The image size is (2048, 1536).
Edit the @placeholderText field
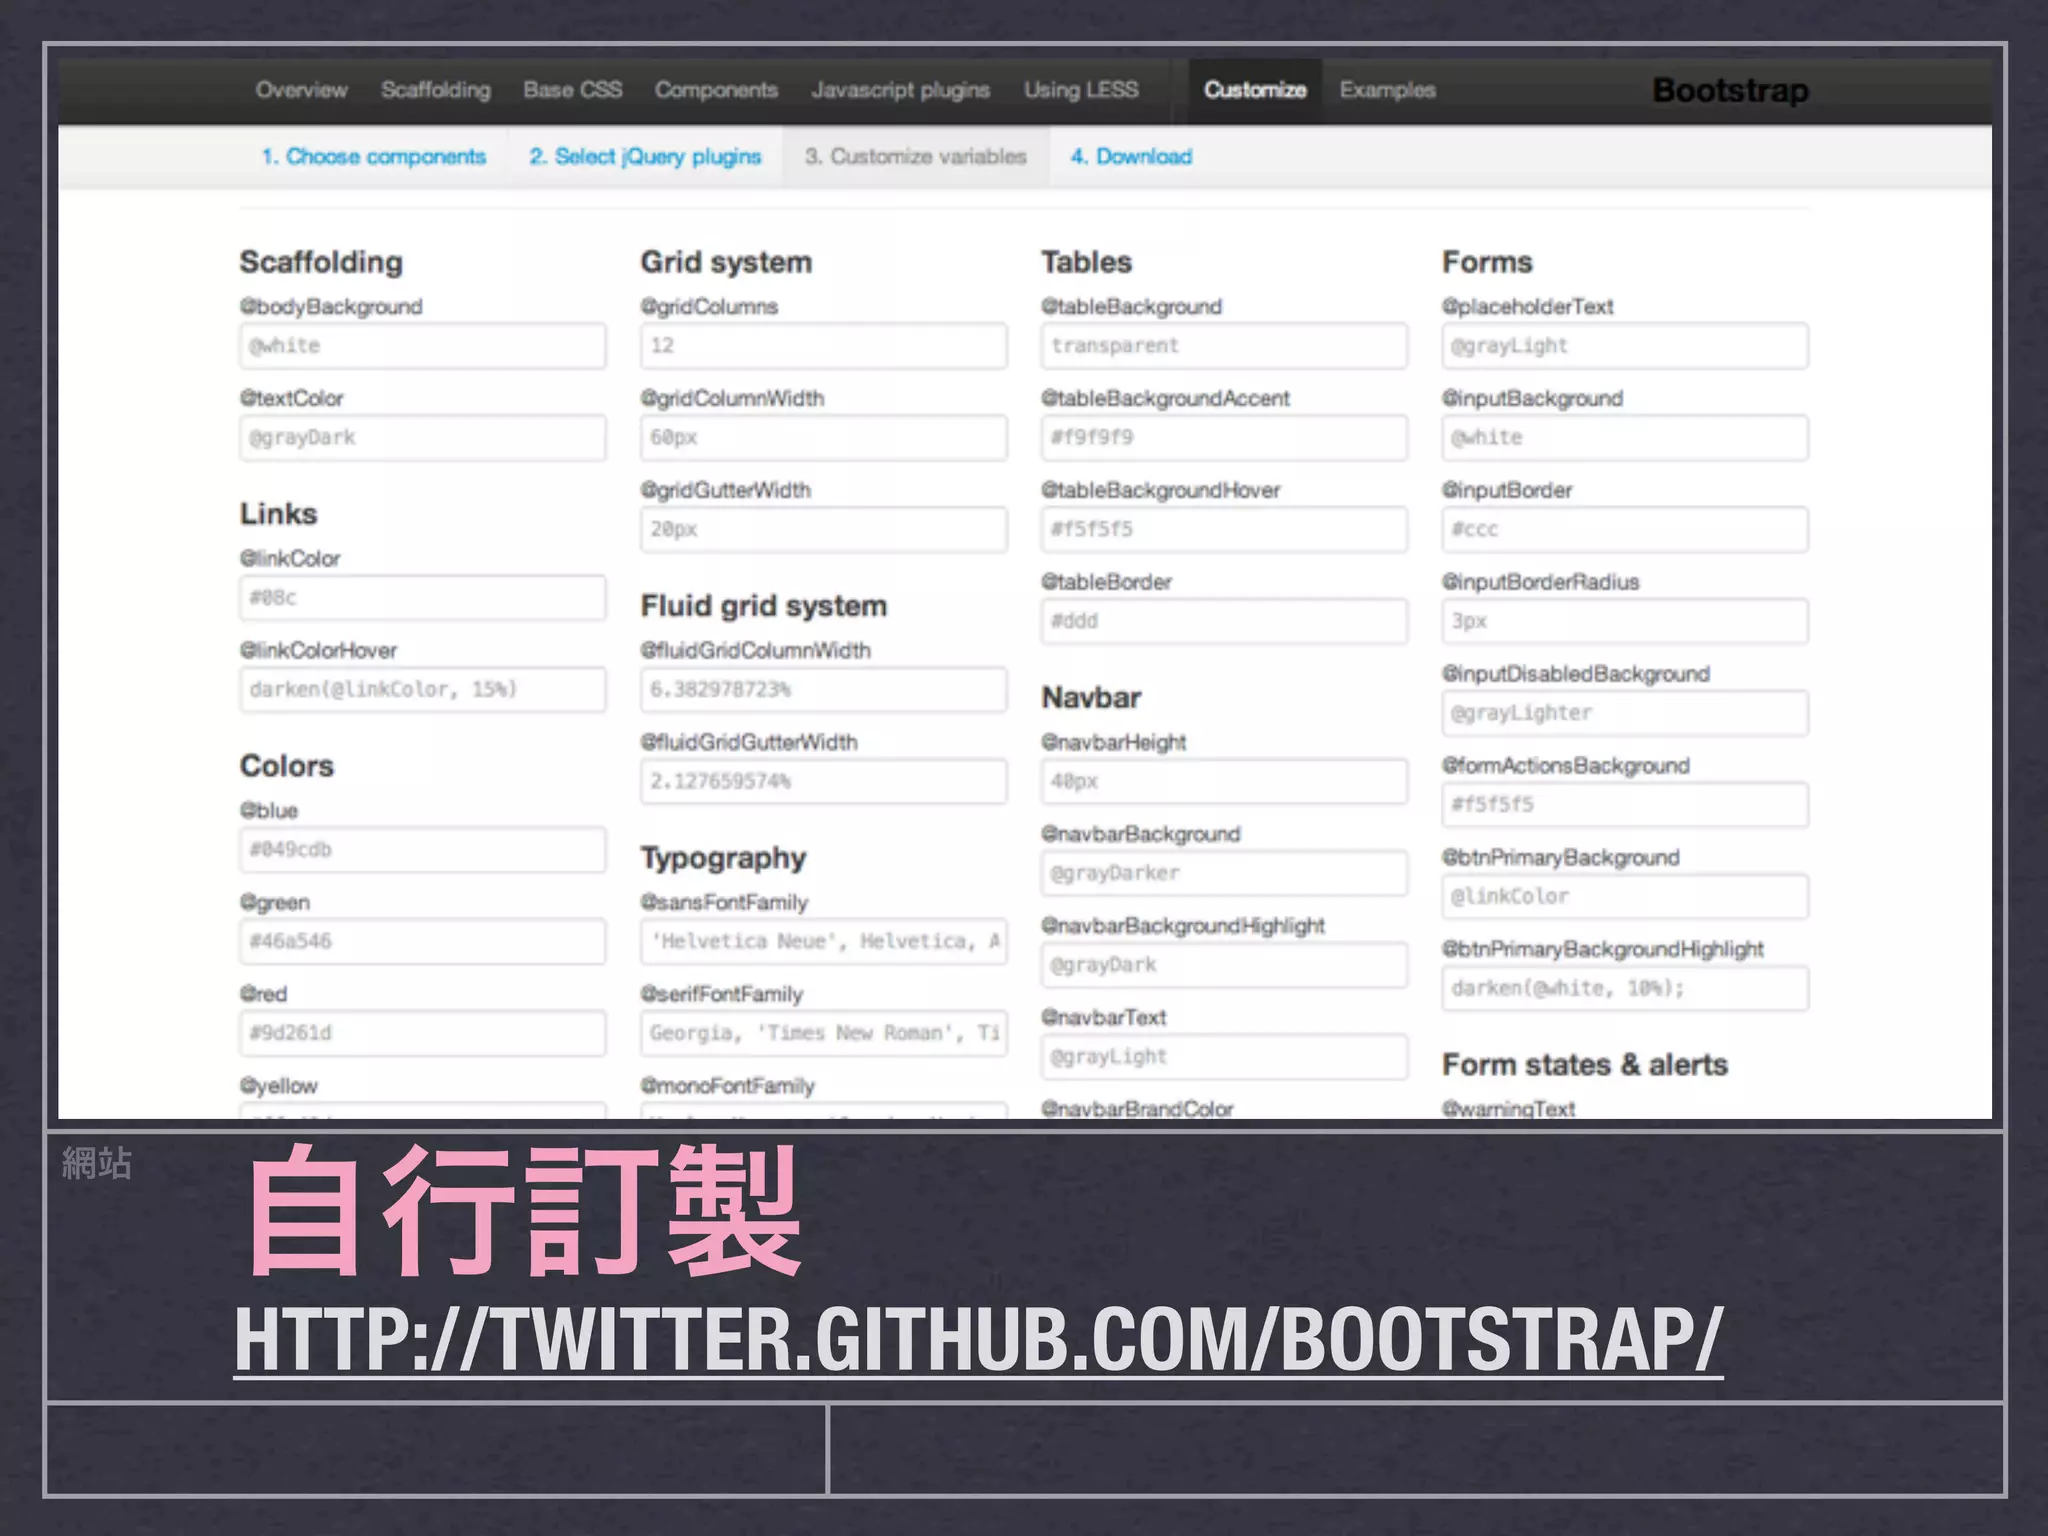[x=1625, y=346]
